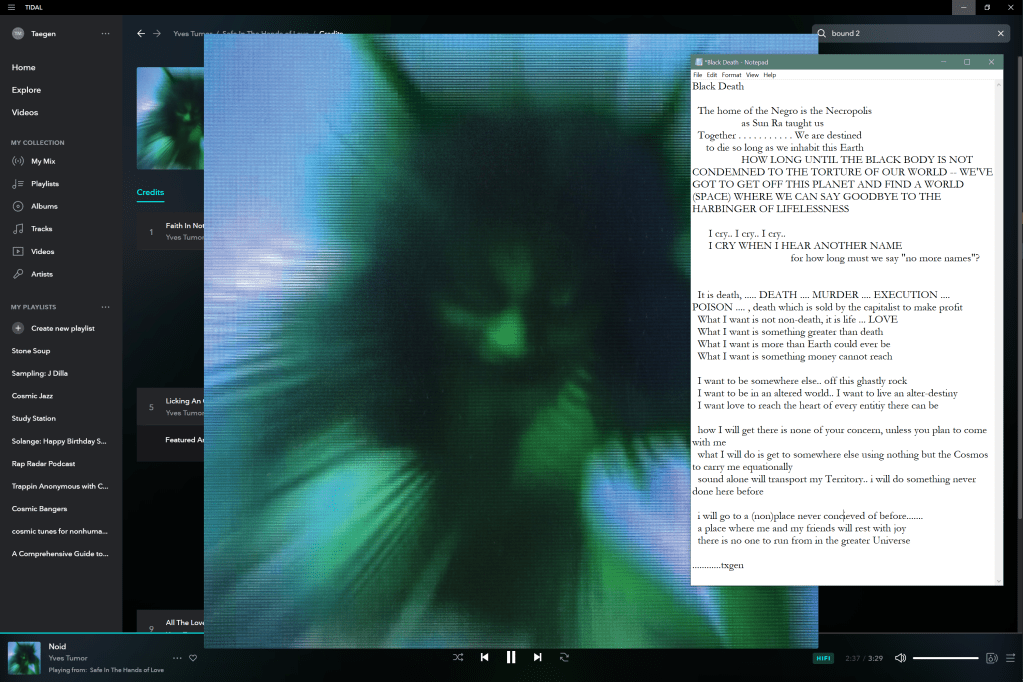Toggle shuffle playback in the player bar
Viewport: 1023px width, 682px height.
coord(458,657)
